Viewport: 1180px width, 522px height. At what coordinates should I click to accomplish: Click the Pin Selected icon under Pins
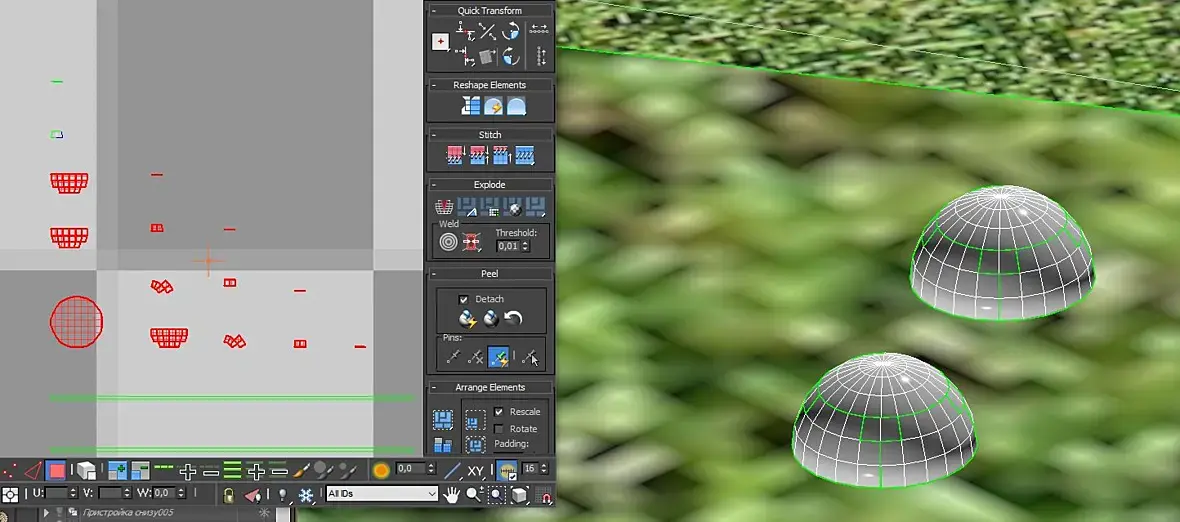[453, 357]
